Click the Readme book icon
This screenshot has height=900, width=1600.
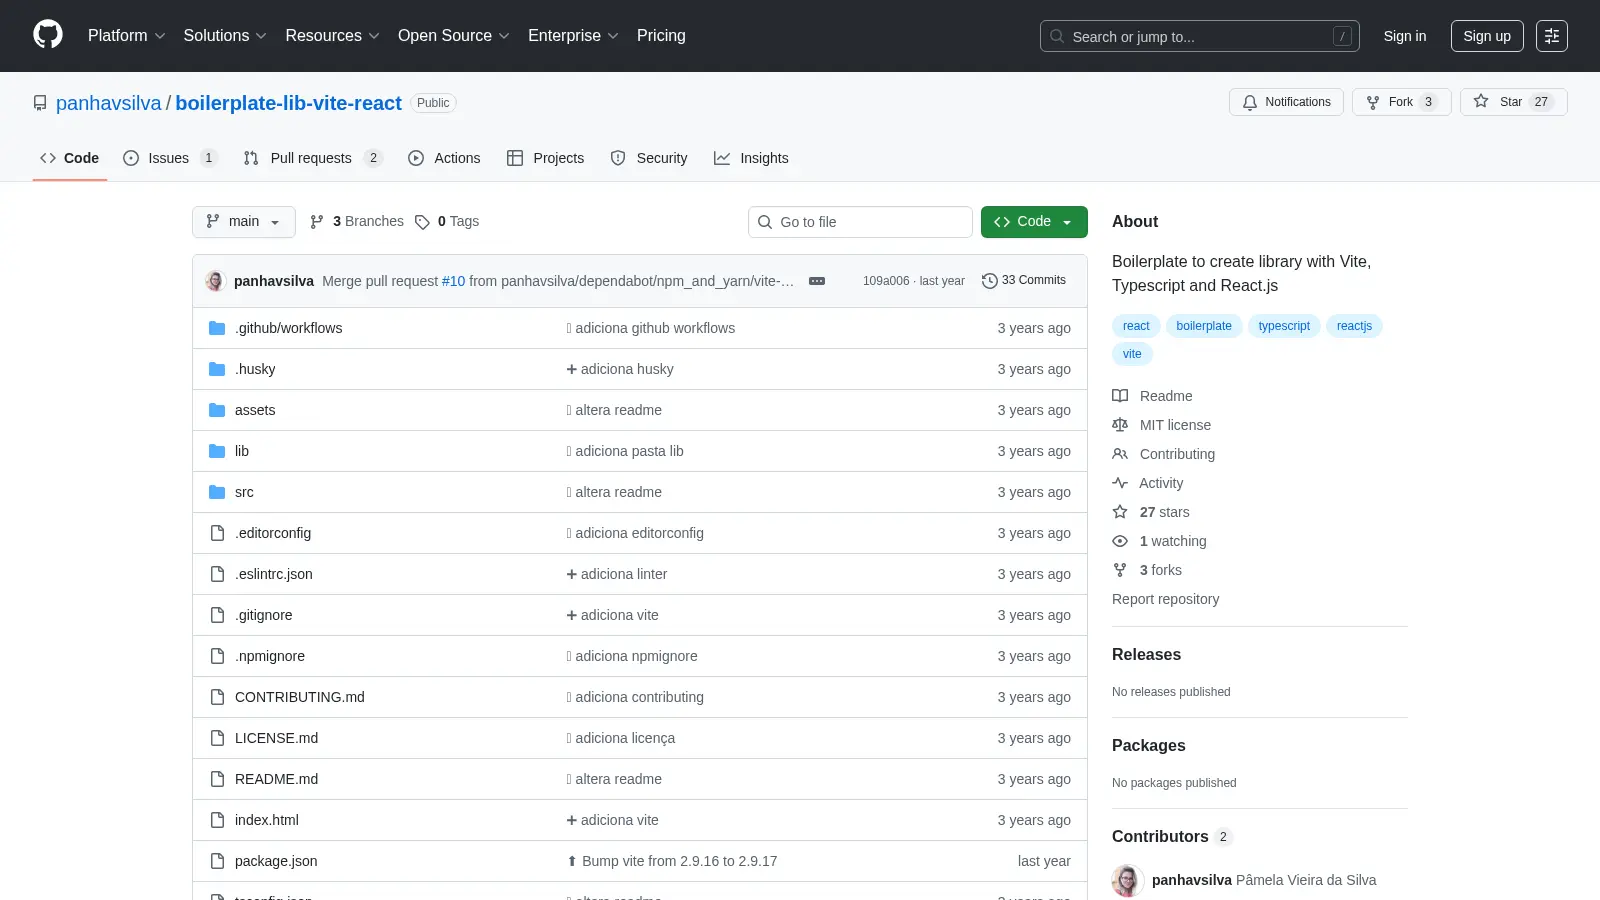(x=1120, y=396)
